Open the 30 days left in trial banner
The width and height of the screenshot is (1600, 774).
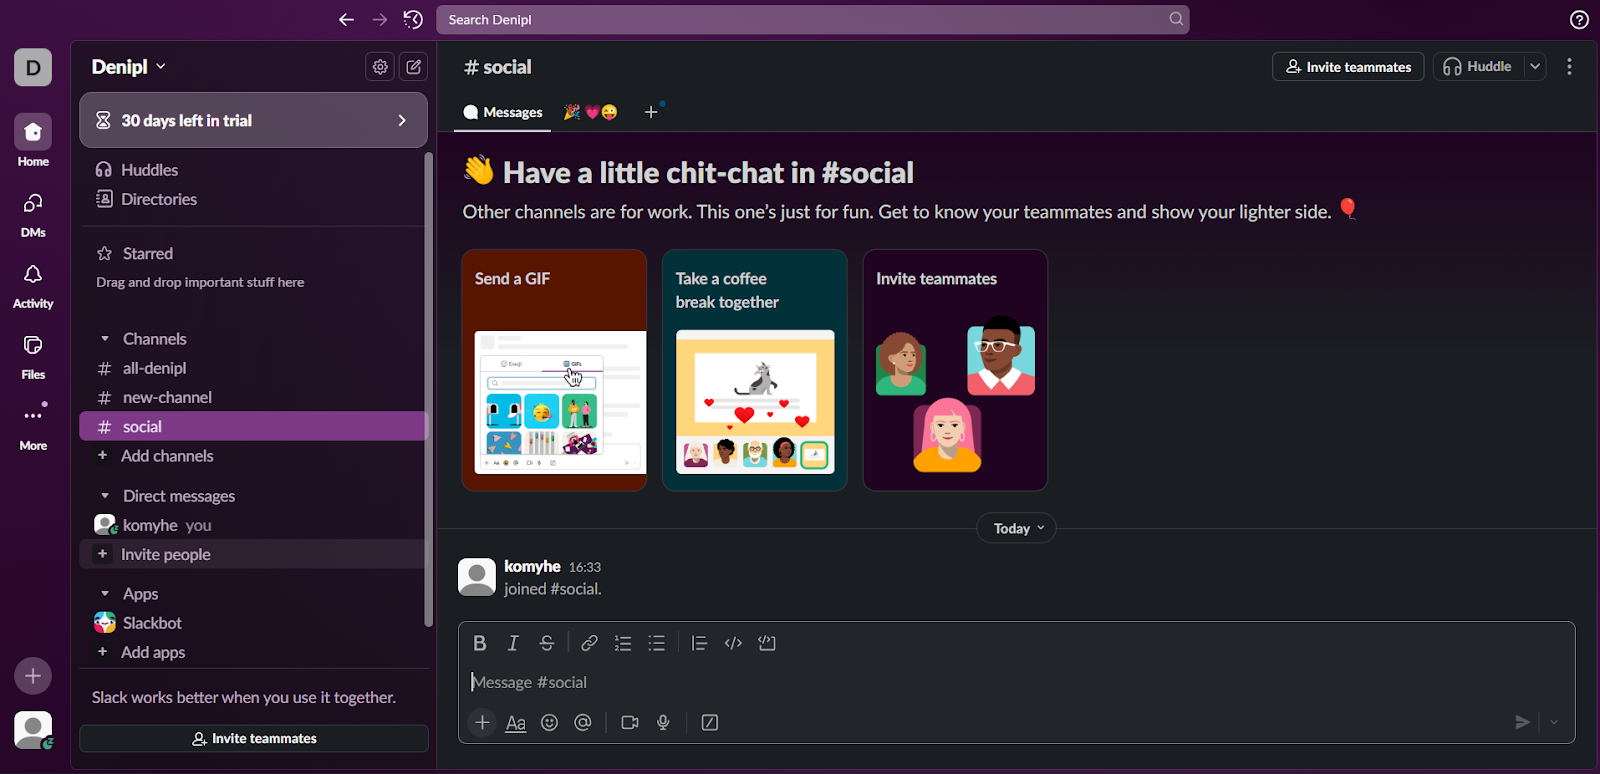click(254, 120)
